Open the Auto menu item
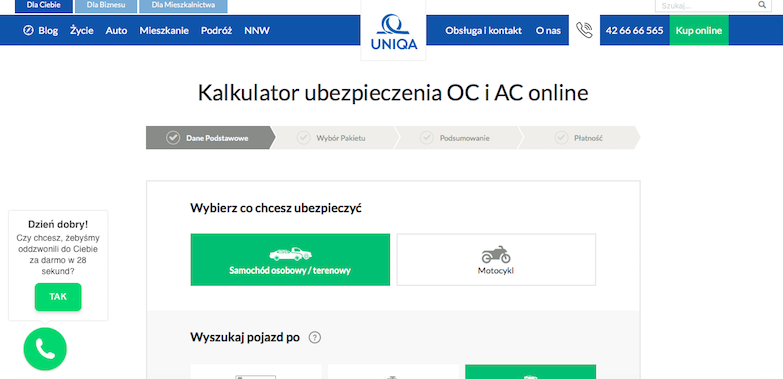The height and width of the screenshot is (379, 783). [x=116, y=30]
